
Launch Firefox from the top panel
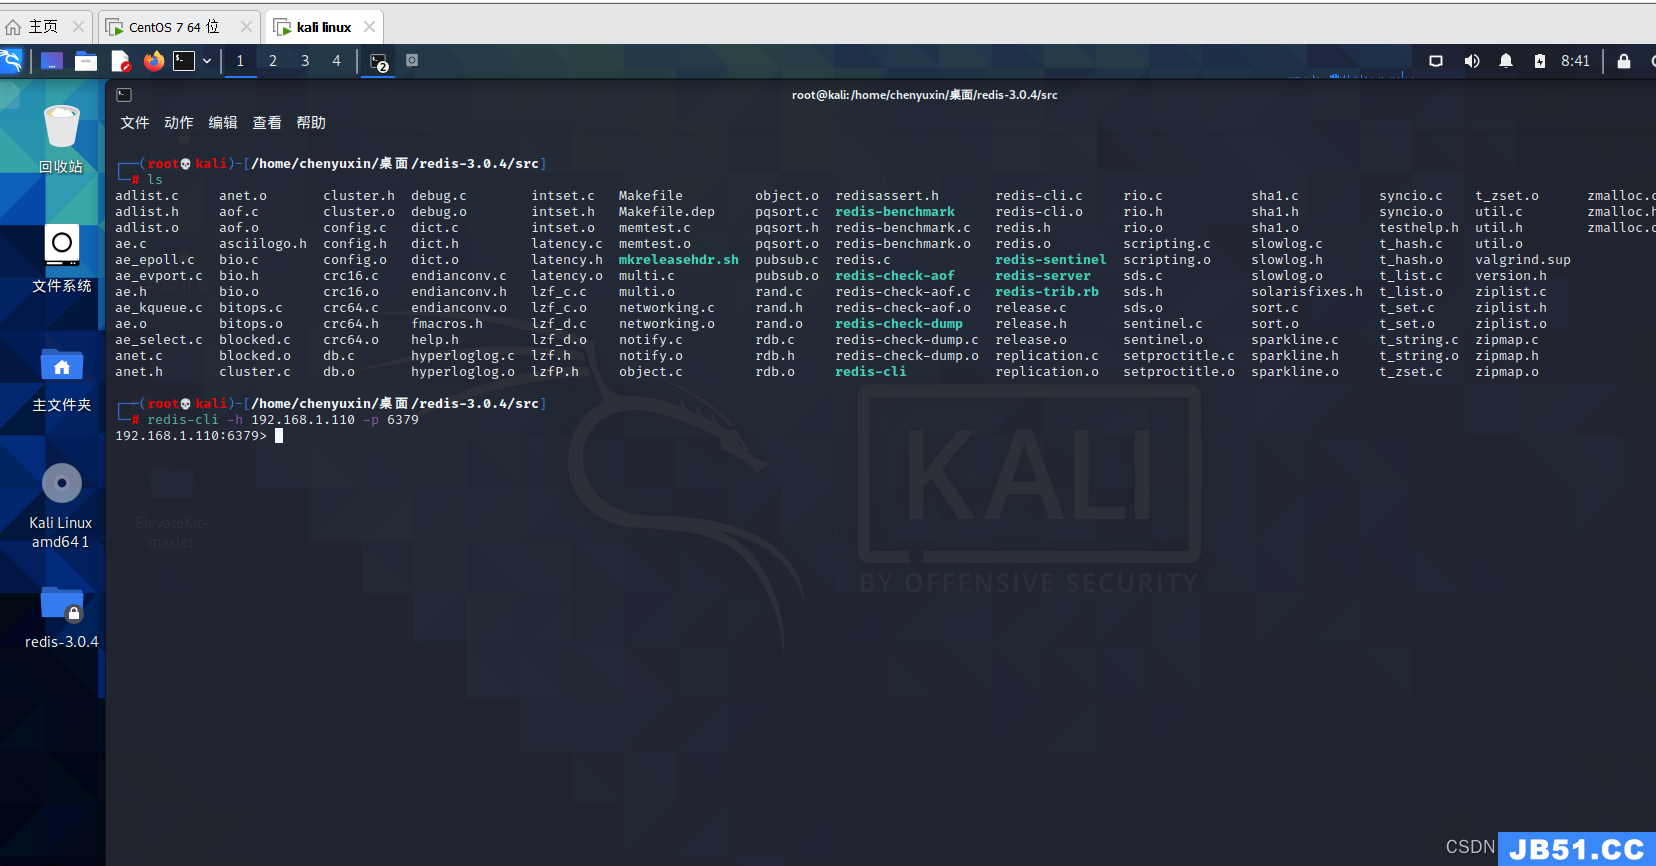(x=153, y=61)
